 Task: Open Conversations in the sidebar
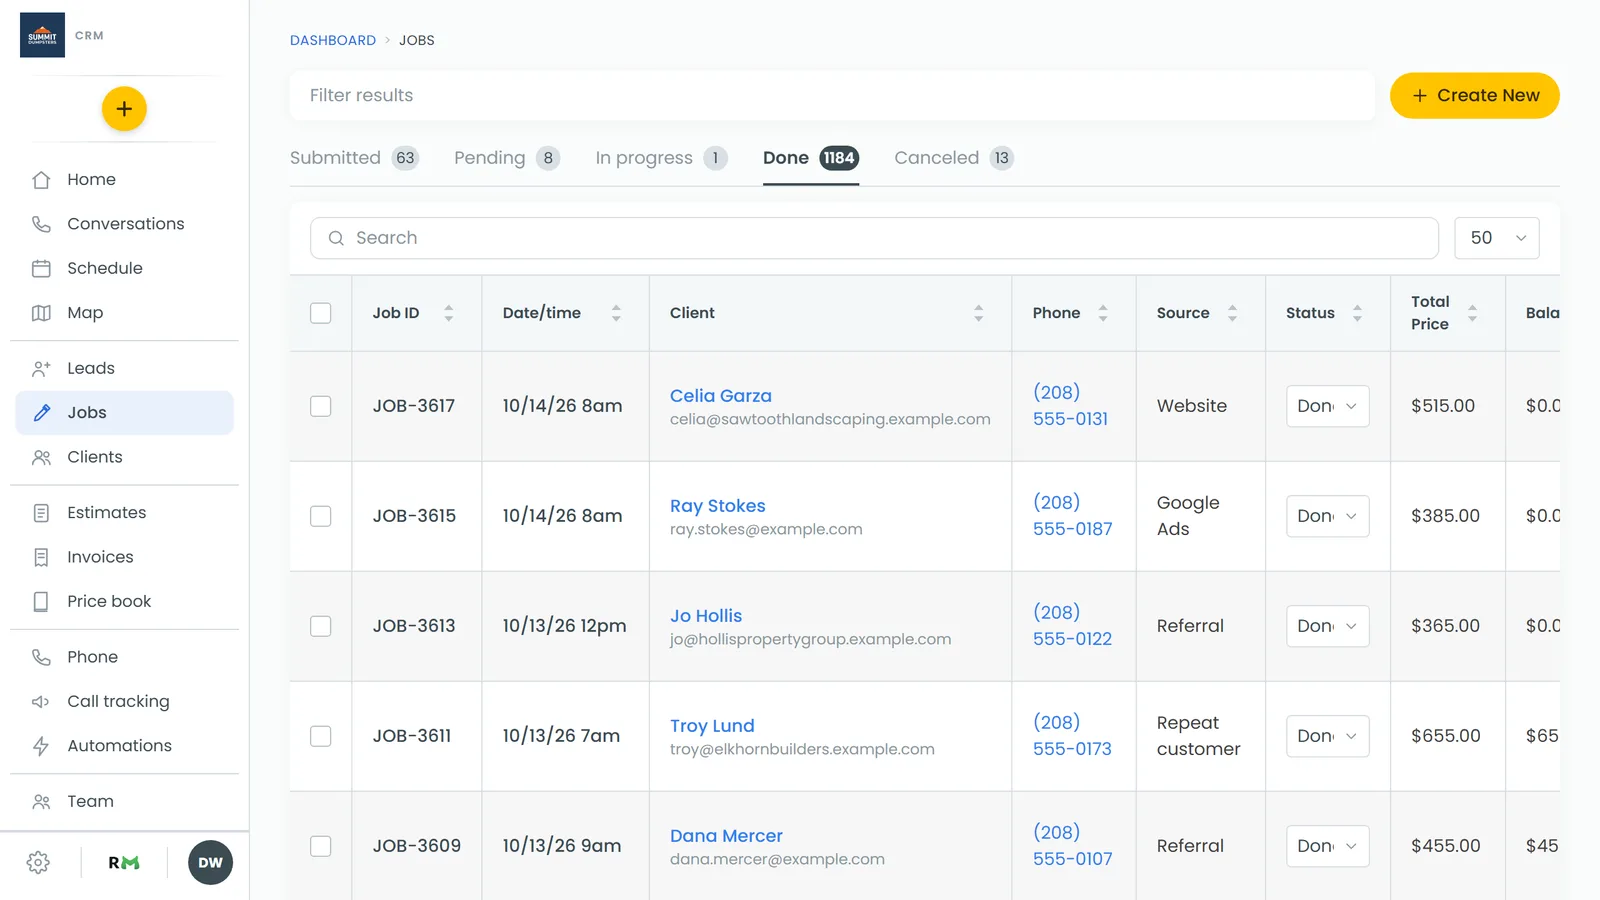[x=124, y=224]
